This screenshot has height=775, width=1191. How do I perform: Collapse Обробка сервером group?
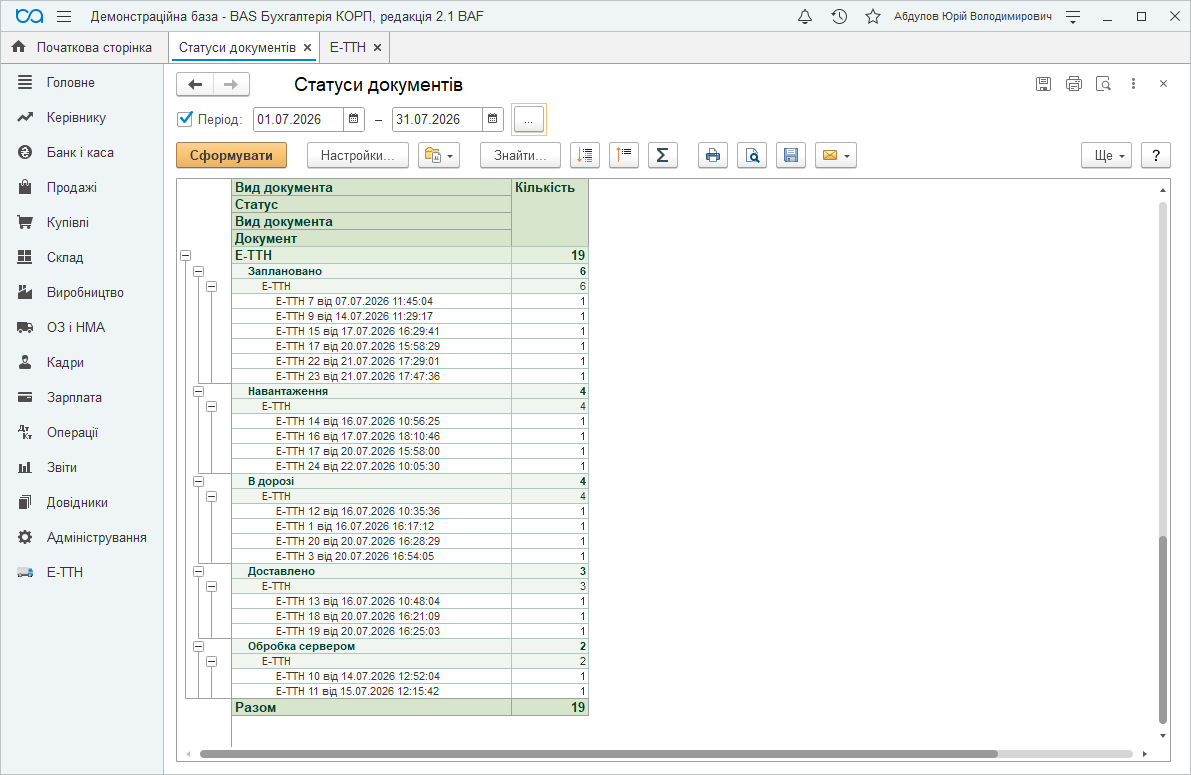click(198, 646)
